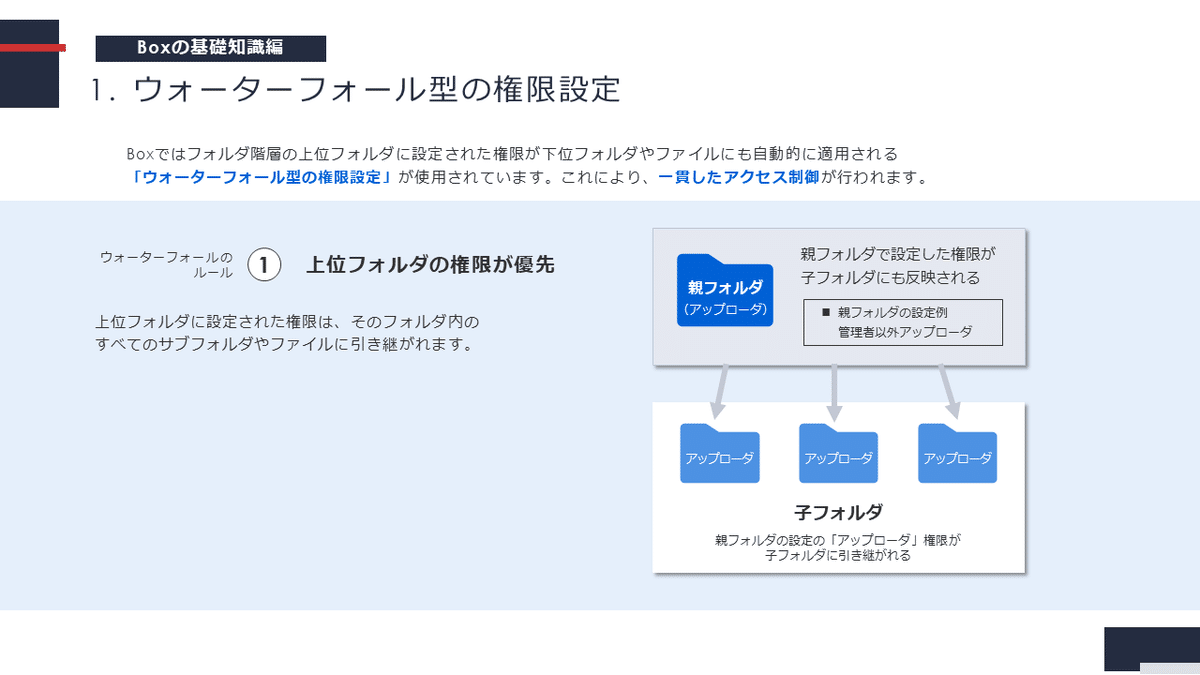The height and width of the screenshot is (675, 1200).
Task: Click the caption 親フォルダの設定の「アップローダ」権限が
Action: click(x=838, y=540)
